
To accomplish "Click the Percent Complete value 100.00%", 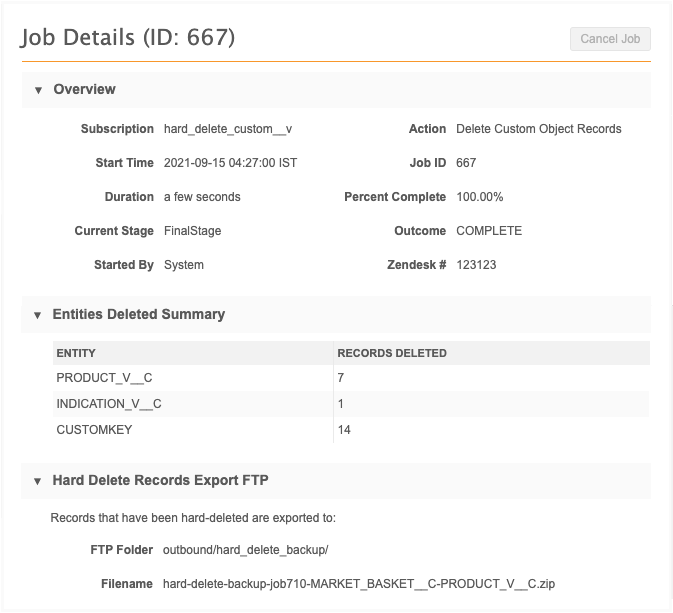I will tap(480, 197).
